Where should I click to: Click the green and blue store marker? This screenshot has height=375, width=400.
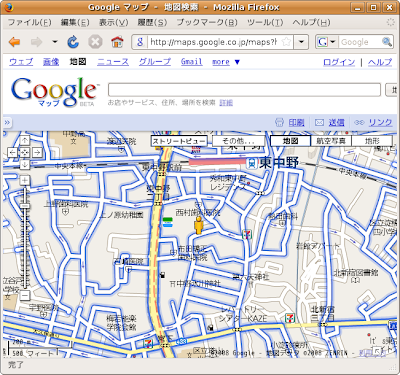tap(167, 222)
